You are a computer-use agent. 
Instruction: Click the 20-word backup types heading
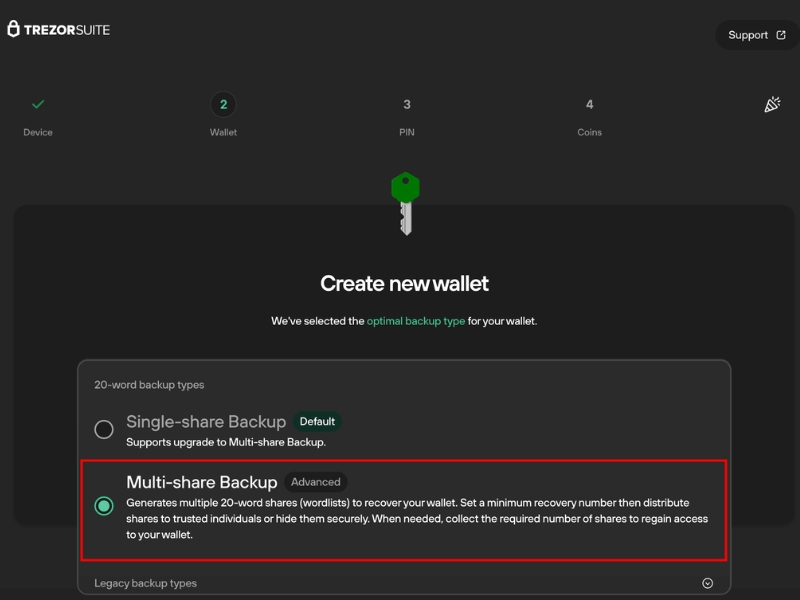tap(149, 385)
